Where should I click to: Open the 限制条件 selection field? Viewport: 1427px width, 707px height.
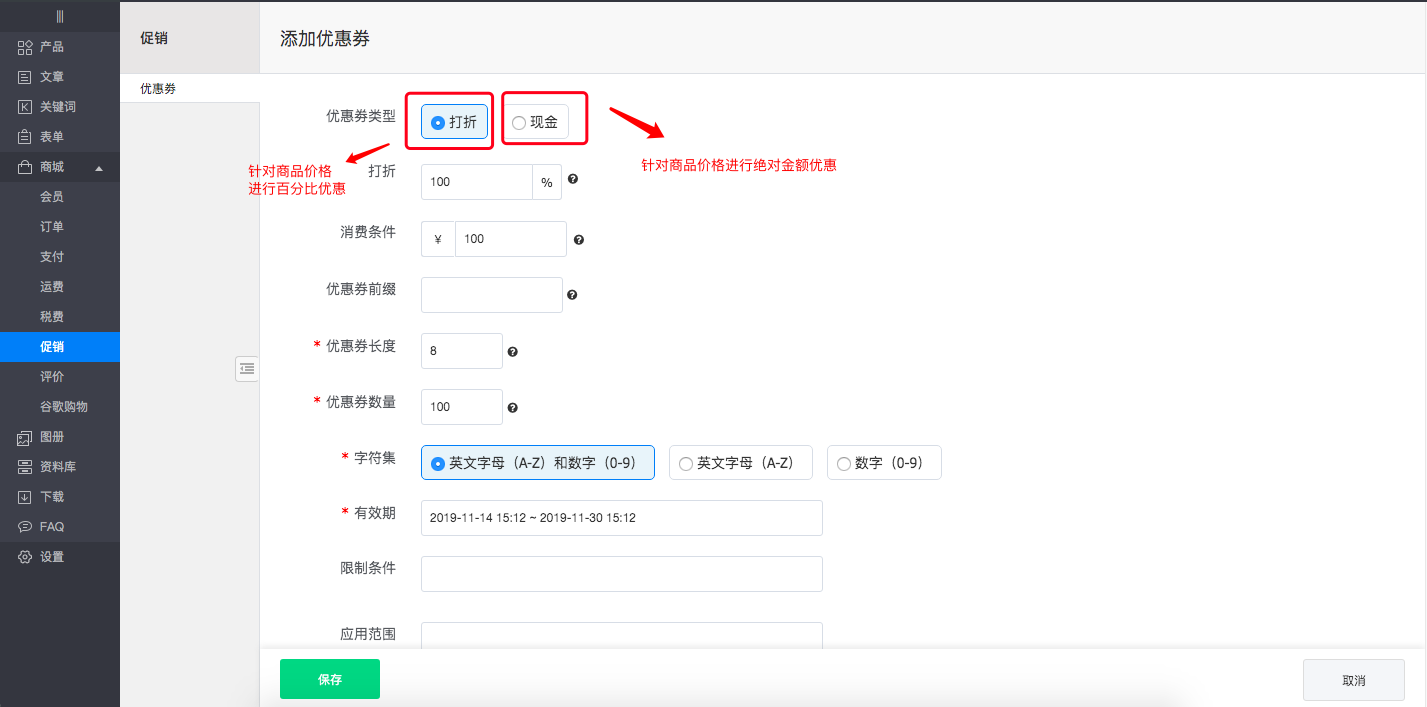point(621,574)
